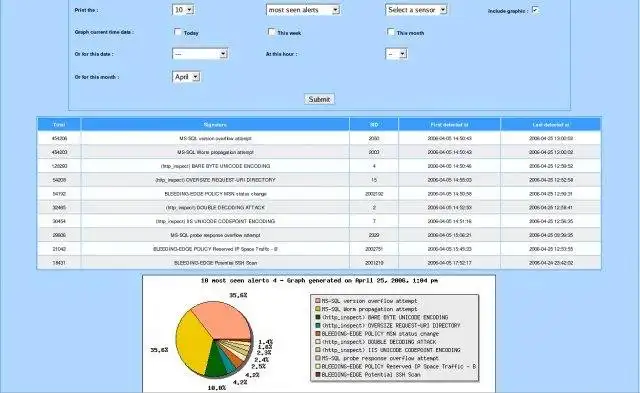Tick the This week checkbox

pyautogui.click(x=271, y=31)
